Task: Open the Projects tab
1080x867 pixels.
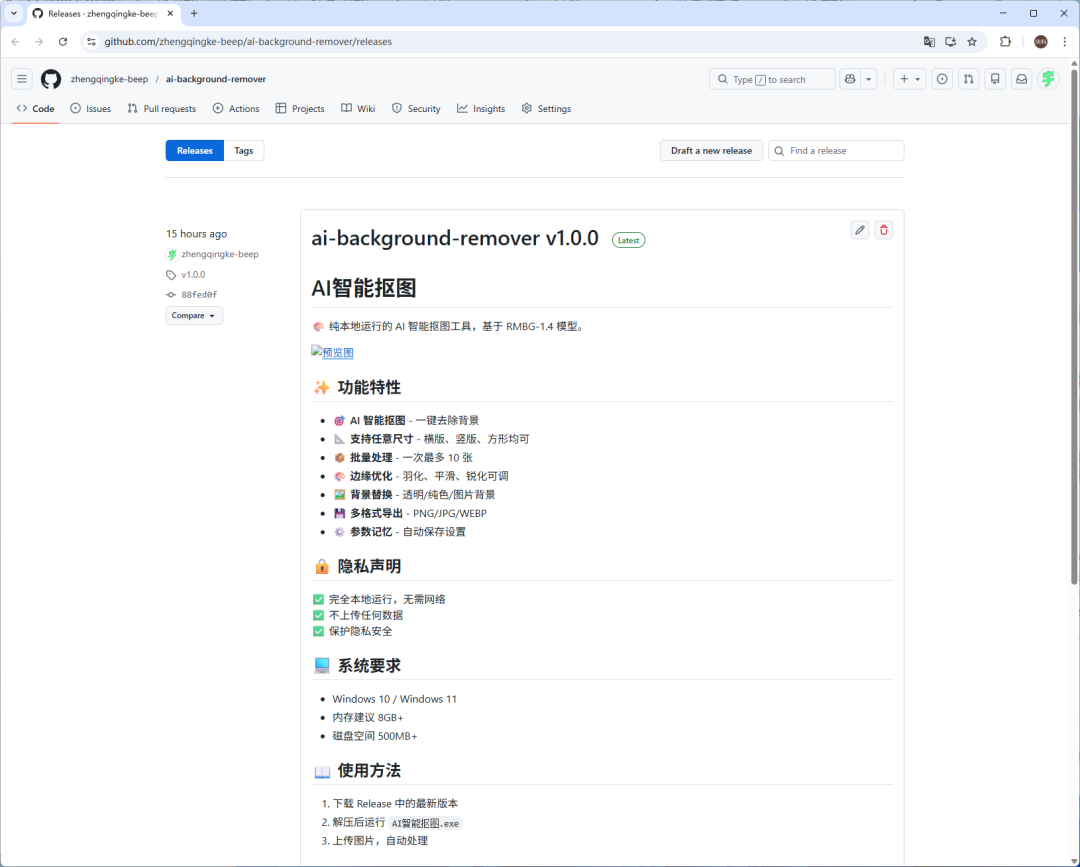Action: [300, 109]
